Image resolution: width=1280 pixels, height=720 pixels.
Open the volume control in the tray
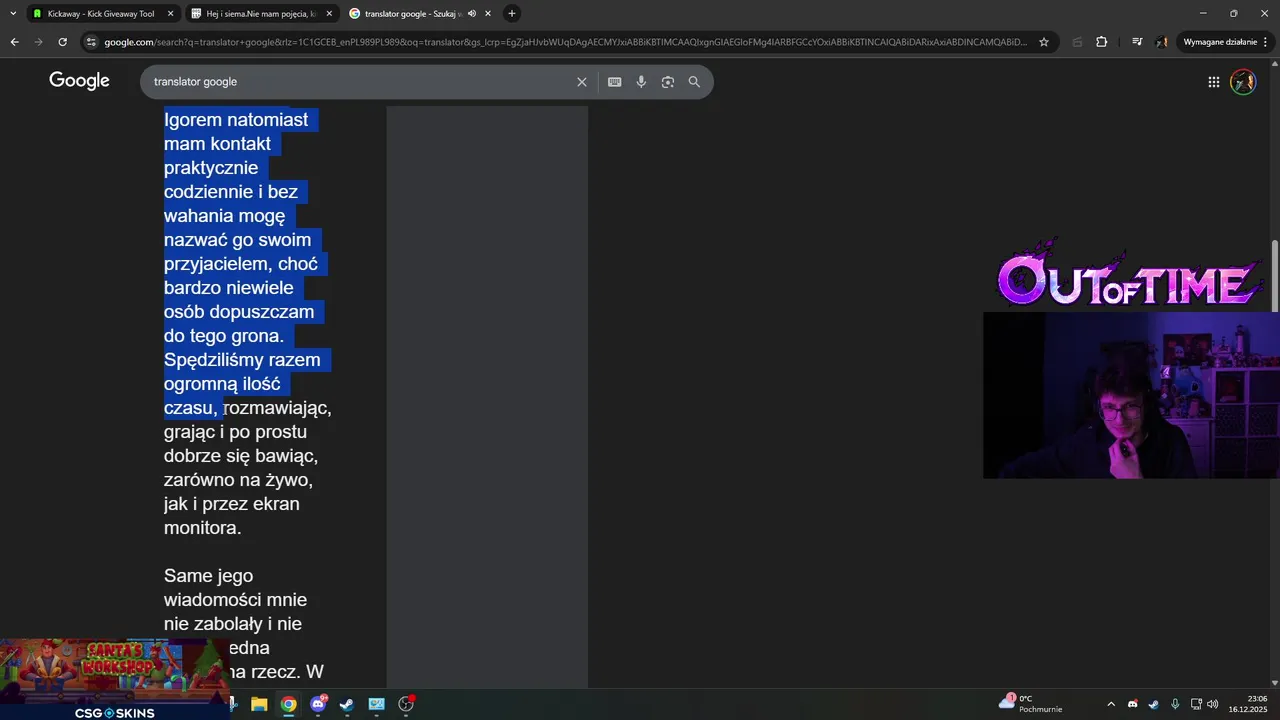coord(1213,704)
